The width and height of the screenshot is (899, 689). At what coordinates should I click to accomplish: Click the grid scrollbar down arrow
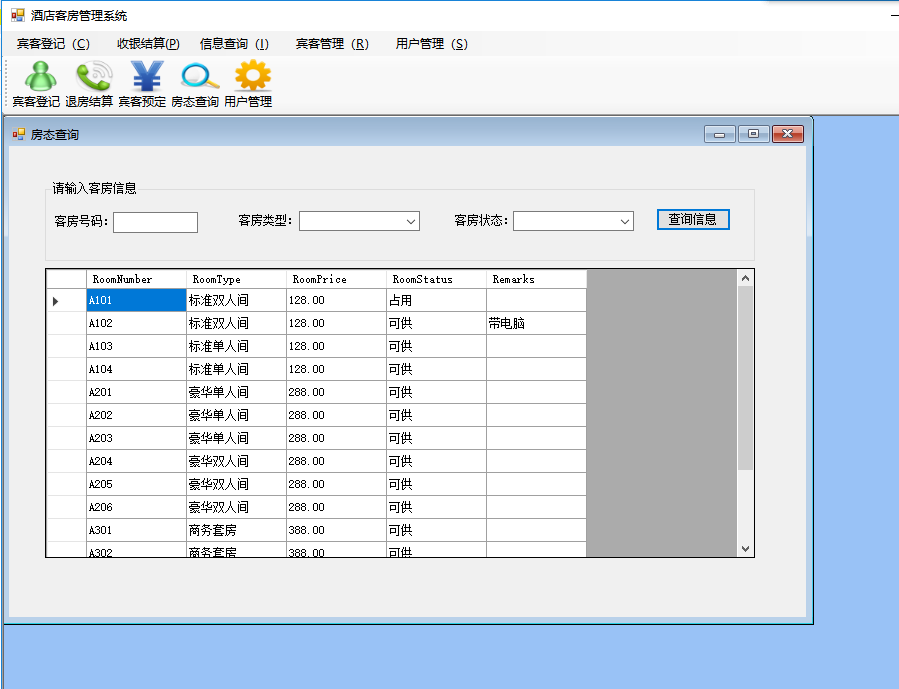point(745,549)
